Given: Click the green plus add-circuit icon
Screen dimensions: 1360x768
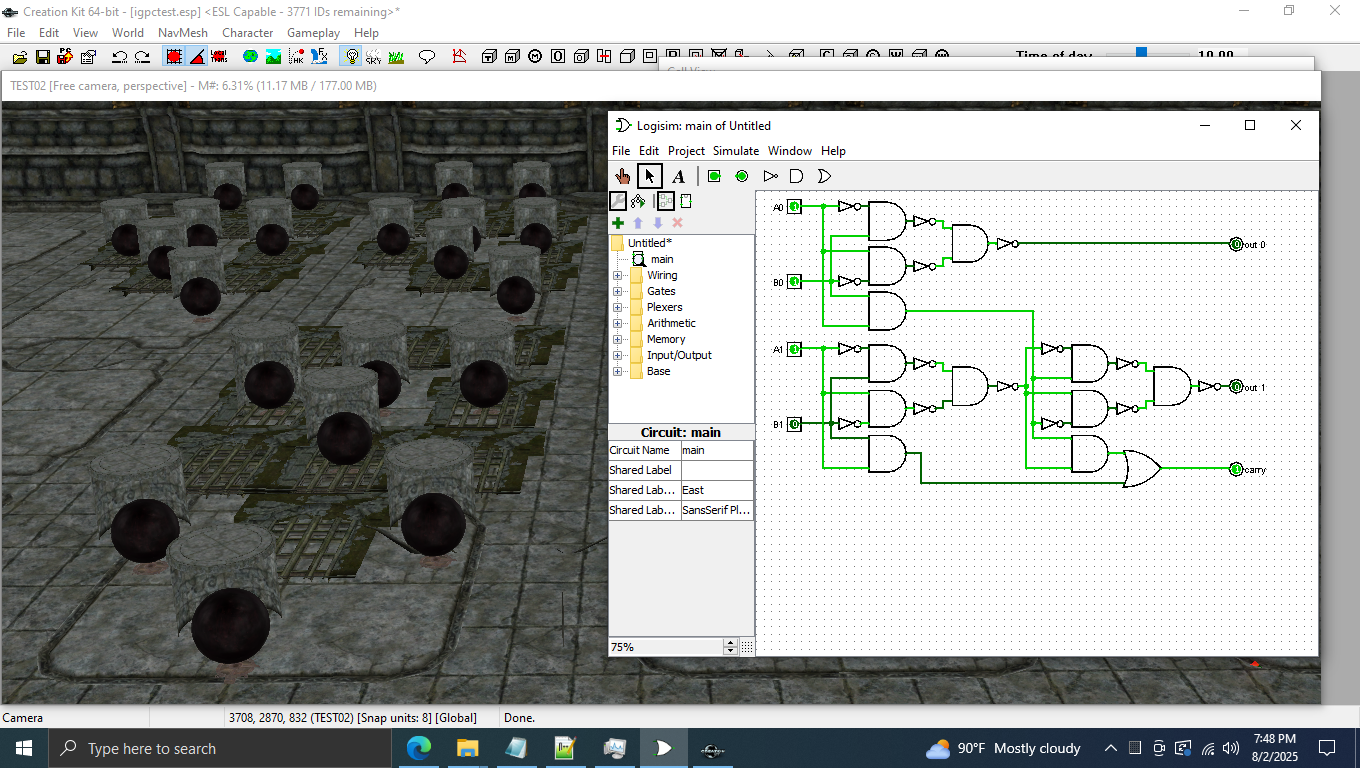Looking at the screenshot, I should 618,223.
